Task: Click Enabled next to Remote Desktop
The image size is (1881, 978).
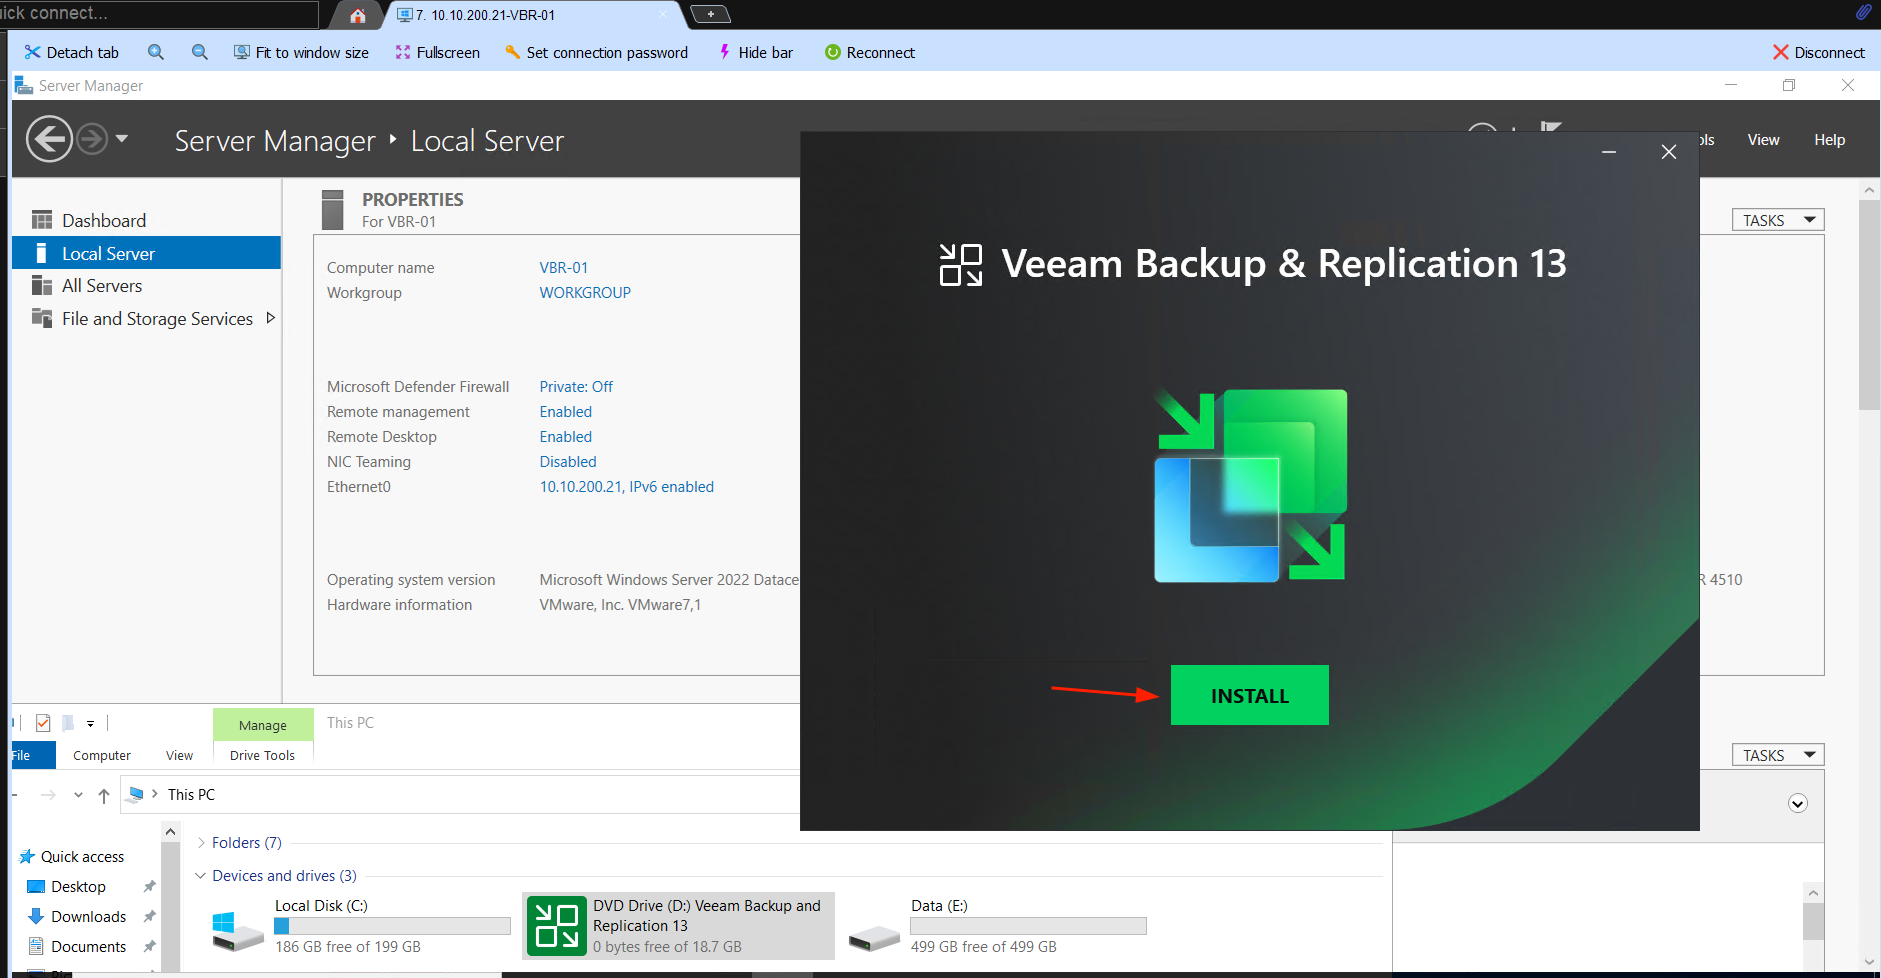Action: coord(565,437)
